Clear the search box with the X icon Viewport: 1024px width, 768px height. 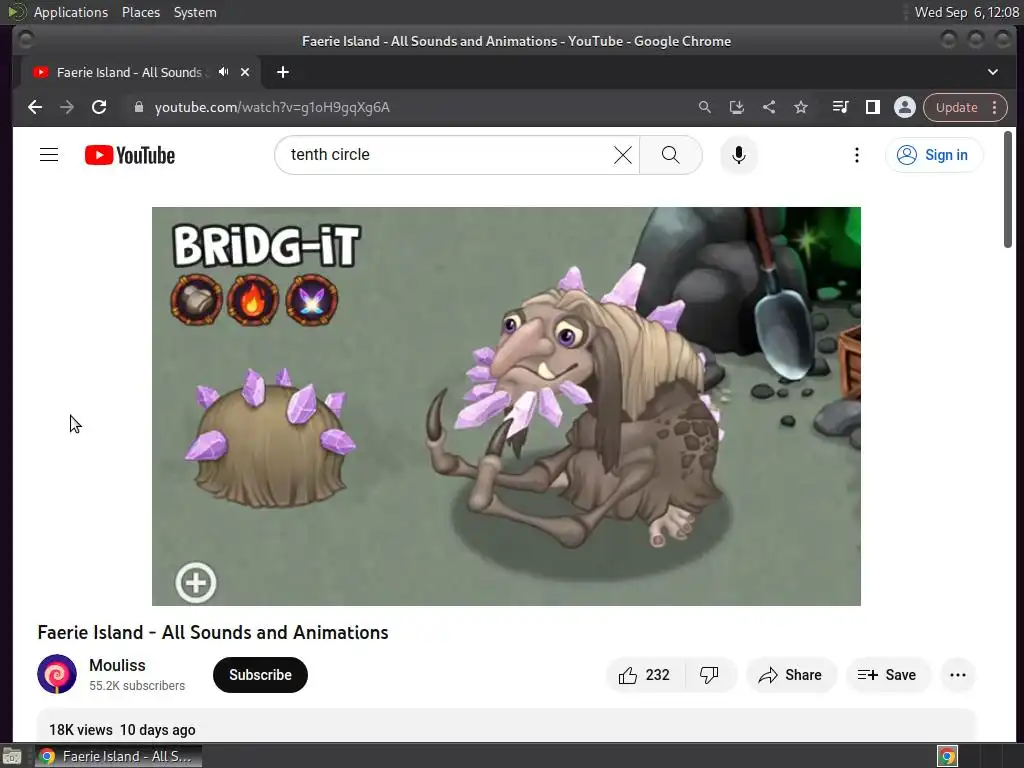623,155
